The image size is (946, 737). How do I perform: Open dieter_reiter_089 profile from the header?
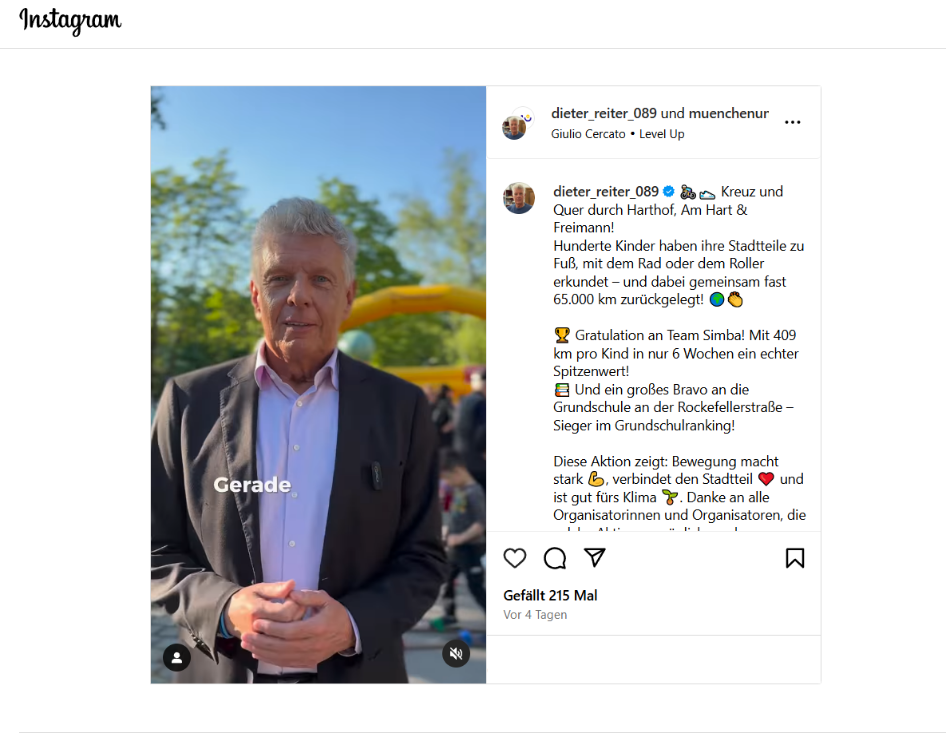[603, 113]
